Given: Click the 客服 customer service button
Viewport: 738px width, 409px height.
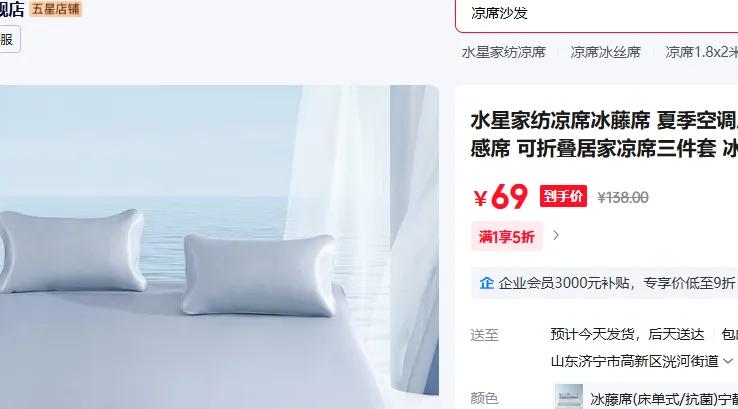Looking at the screenshot, I should [7, 39].
